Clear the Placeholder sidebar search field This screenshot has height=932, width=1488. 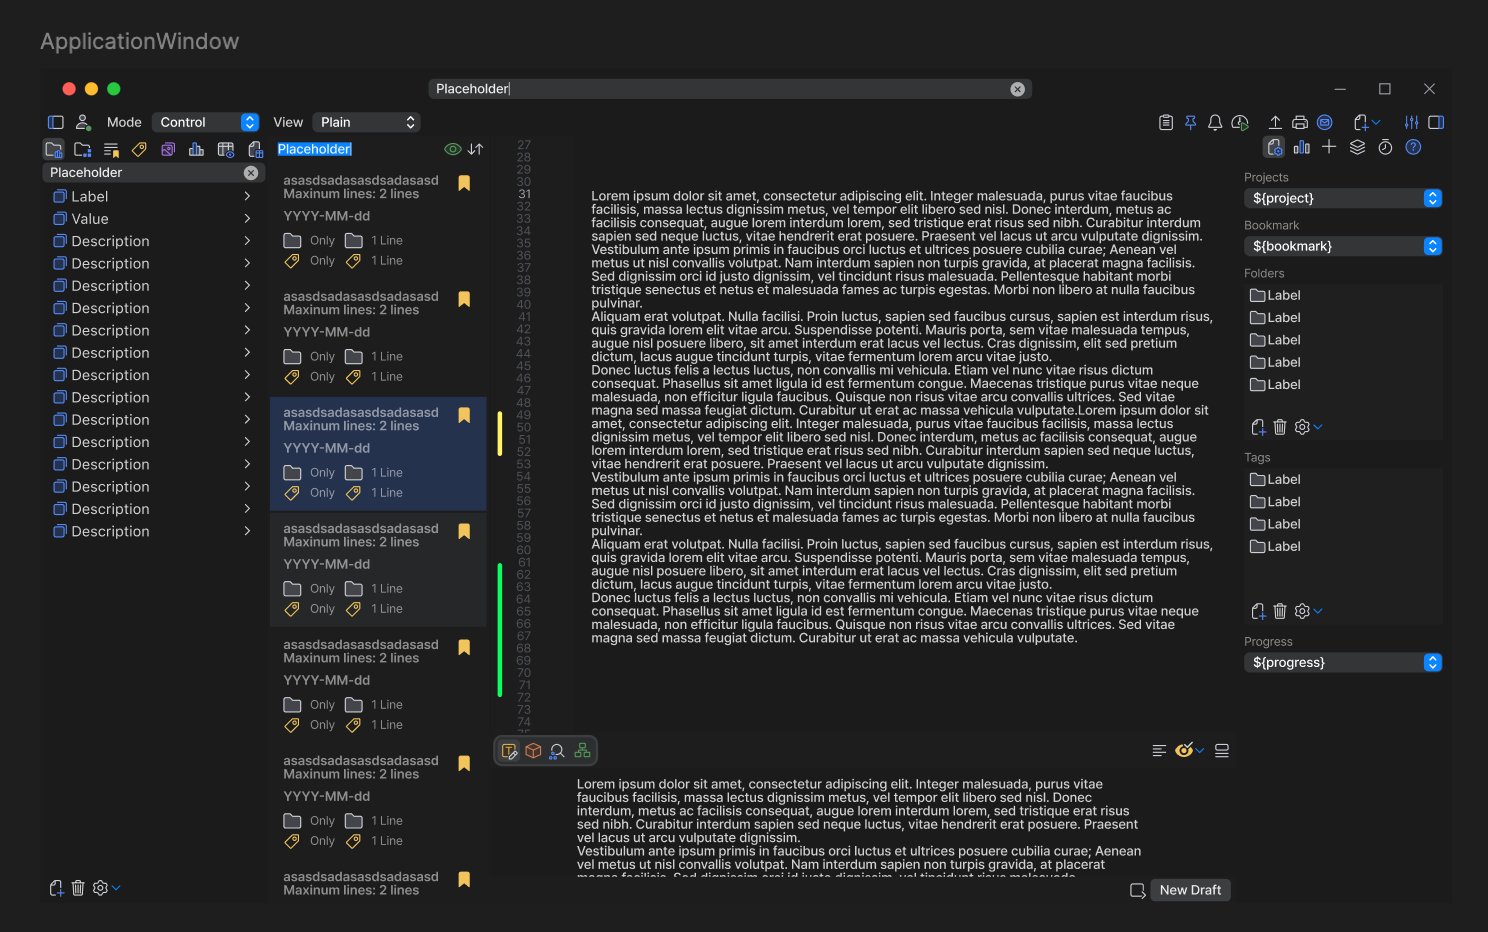(x=251, y=173)
